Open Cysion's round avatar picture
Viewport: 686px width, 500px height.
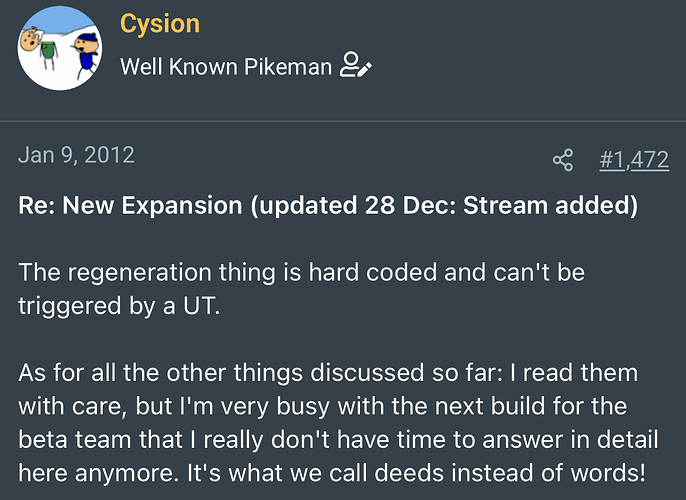pyautogui.click(x=60, y=48)
